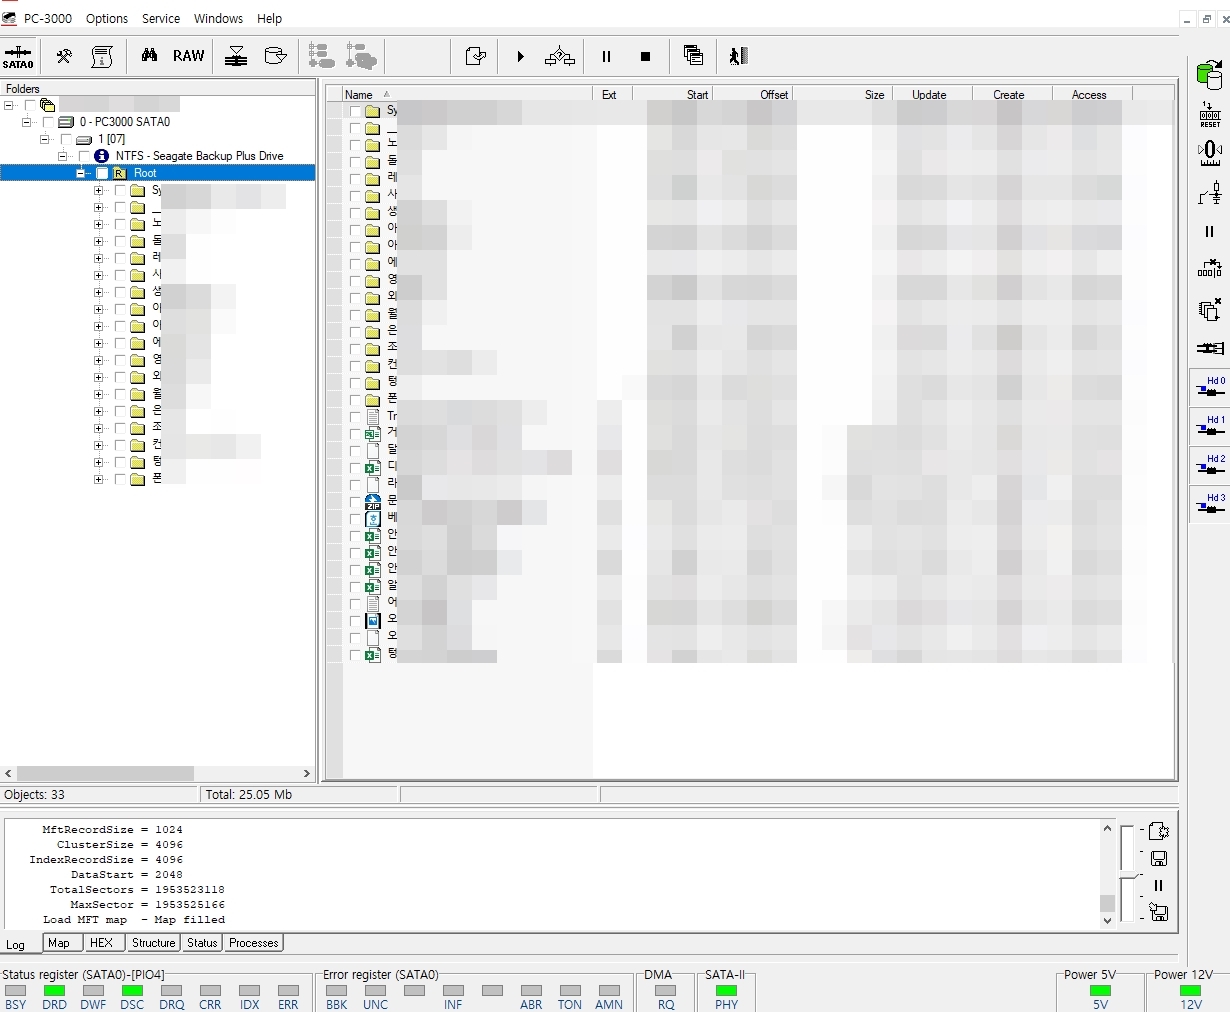Collapse the topmost tree node

9,105
